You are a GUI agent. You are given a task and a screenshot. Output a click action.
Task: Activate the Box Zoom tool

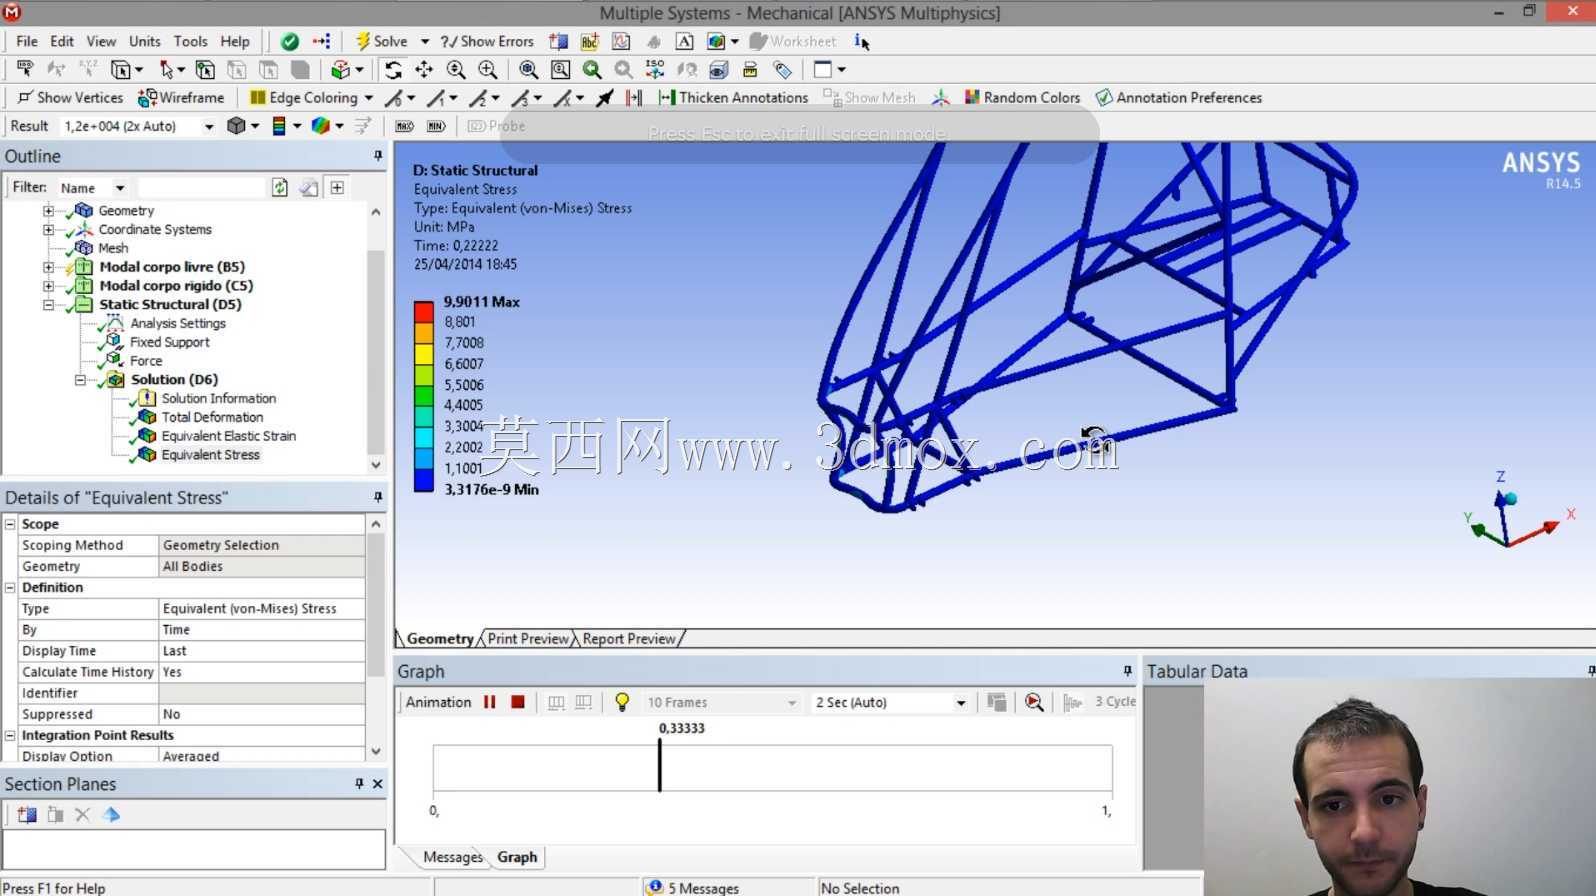click(x=488, y=70)
